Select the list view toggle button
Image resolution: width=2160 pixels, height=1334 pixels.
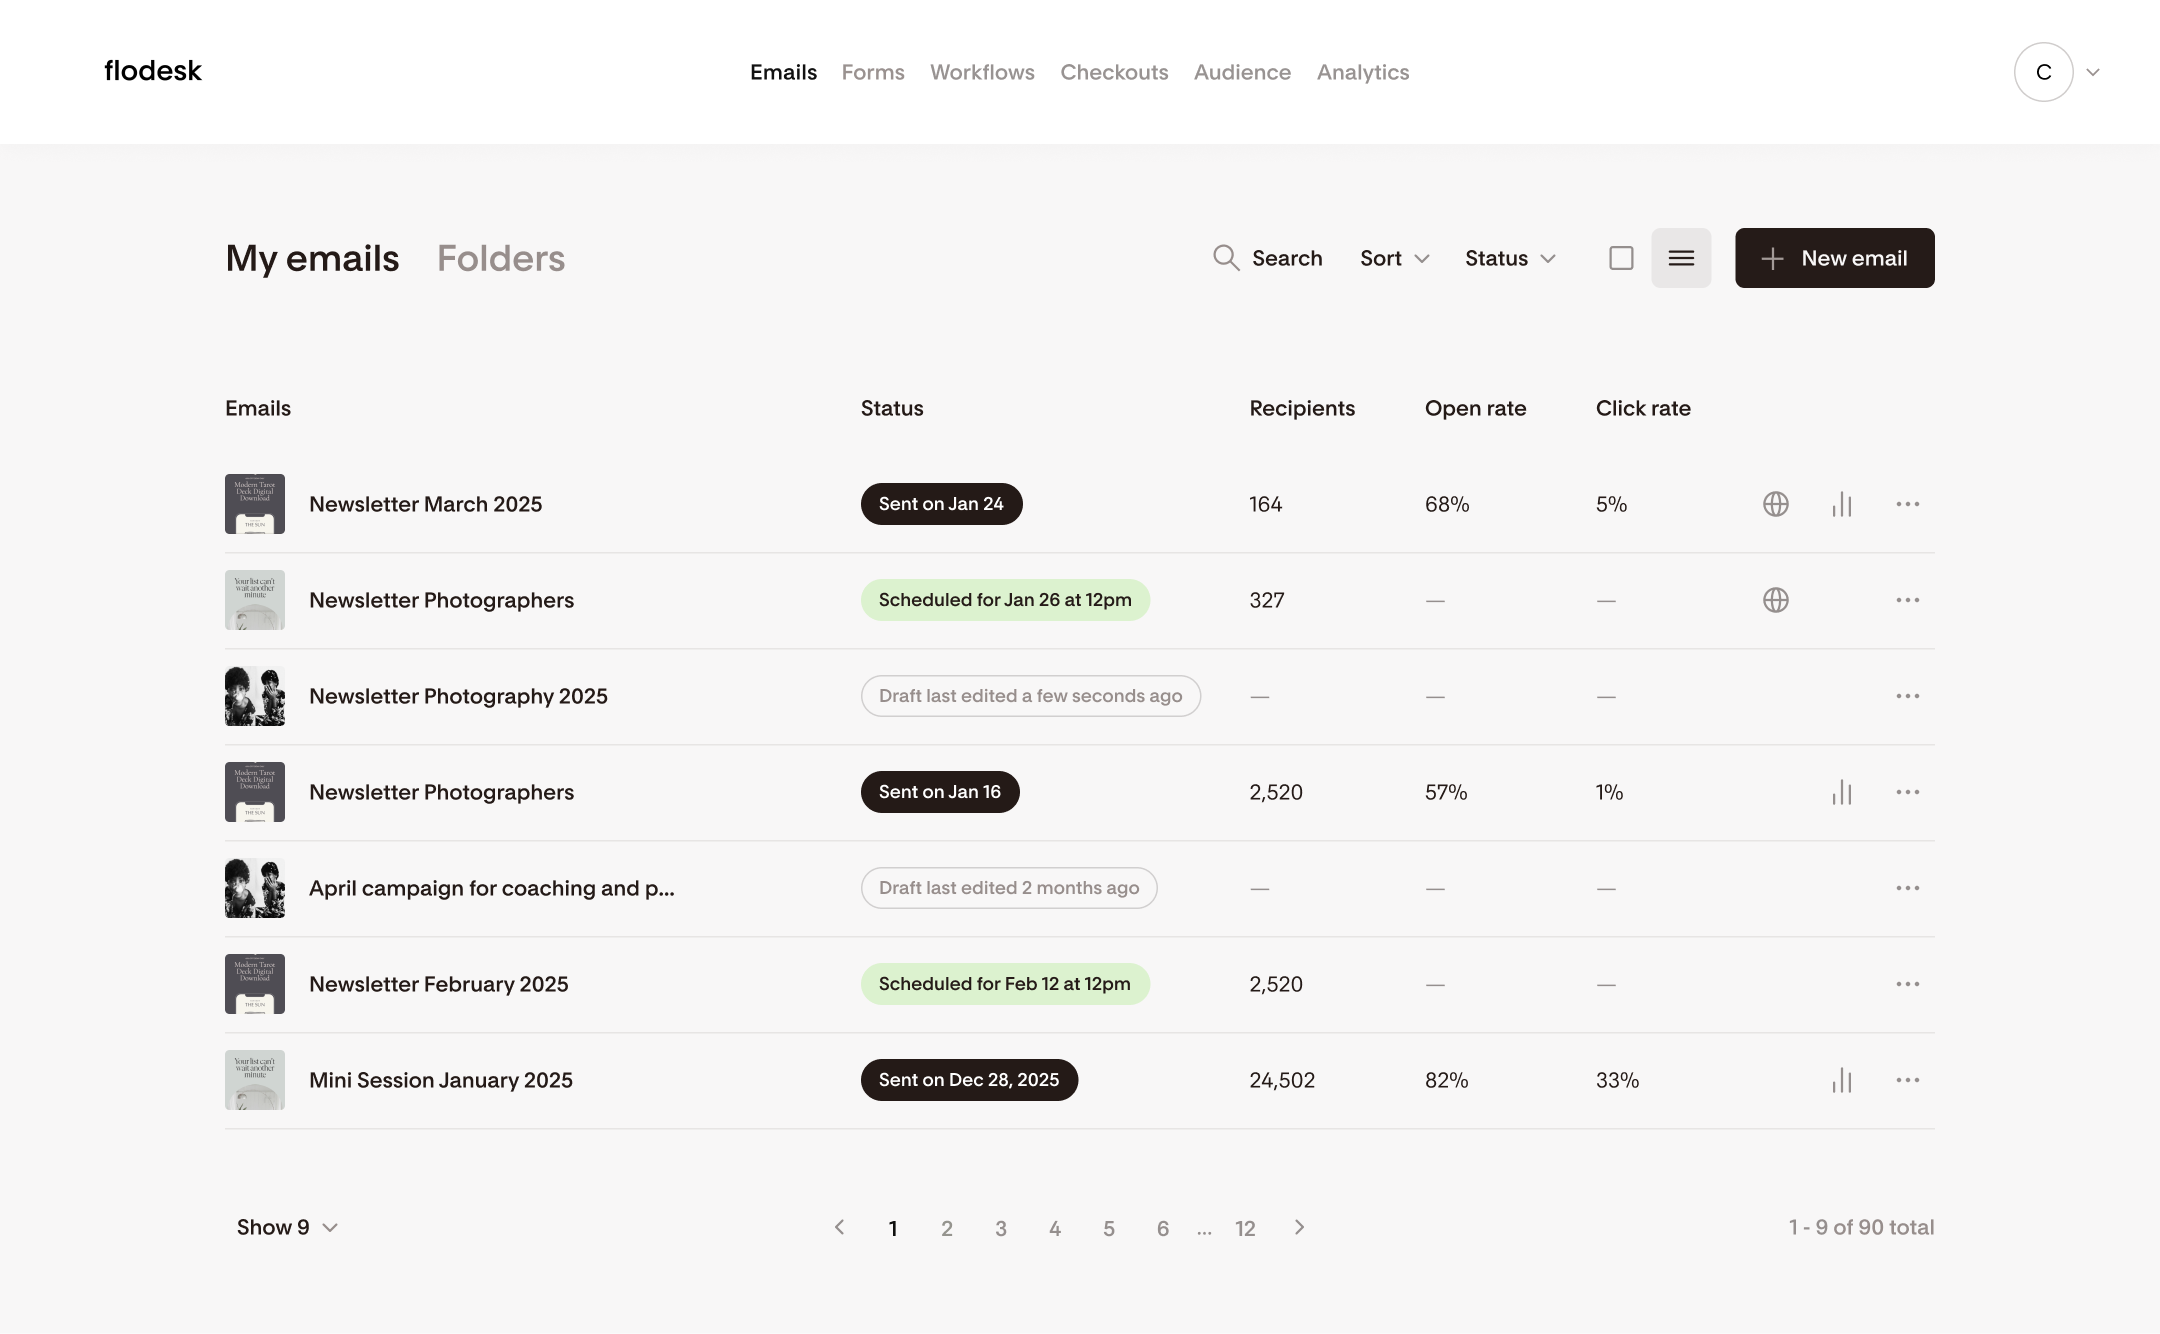tap(1681, 258)
